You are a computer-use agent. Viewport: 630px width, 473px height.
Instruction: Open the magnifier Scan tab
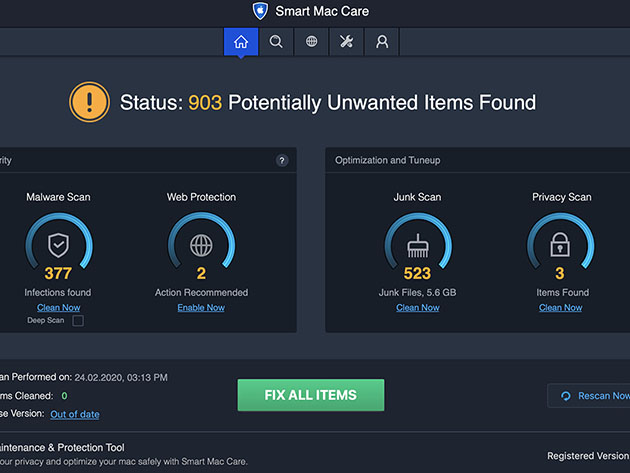click(x=276, y=42)
